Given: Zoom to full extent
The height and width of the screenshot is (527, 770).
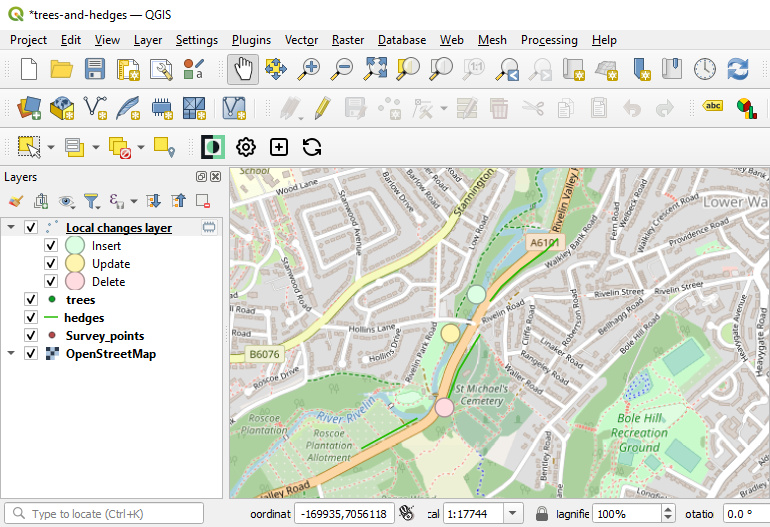Looking at the screenshot, I should coord(375,69).
